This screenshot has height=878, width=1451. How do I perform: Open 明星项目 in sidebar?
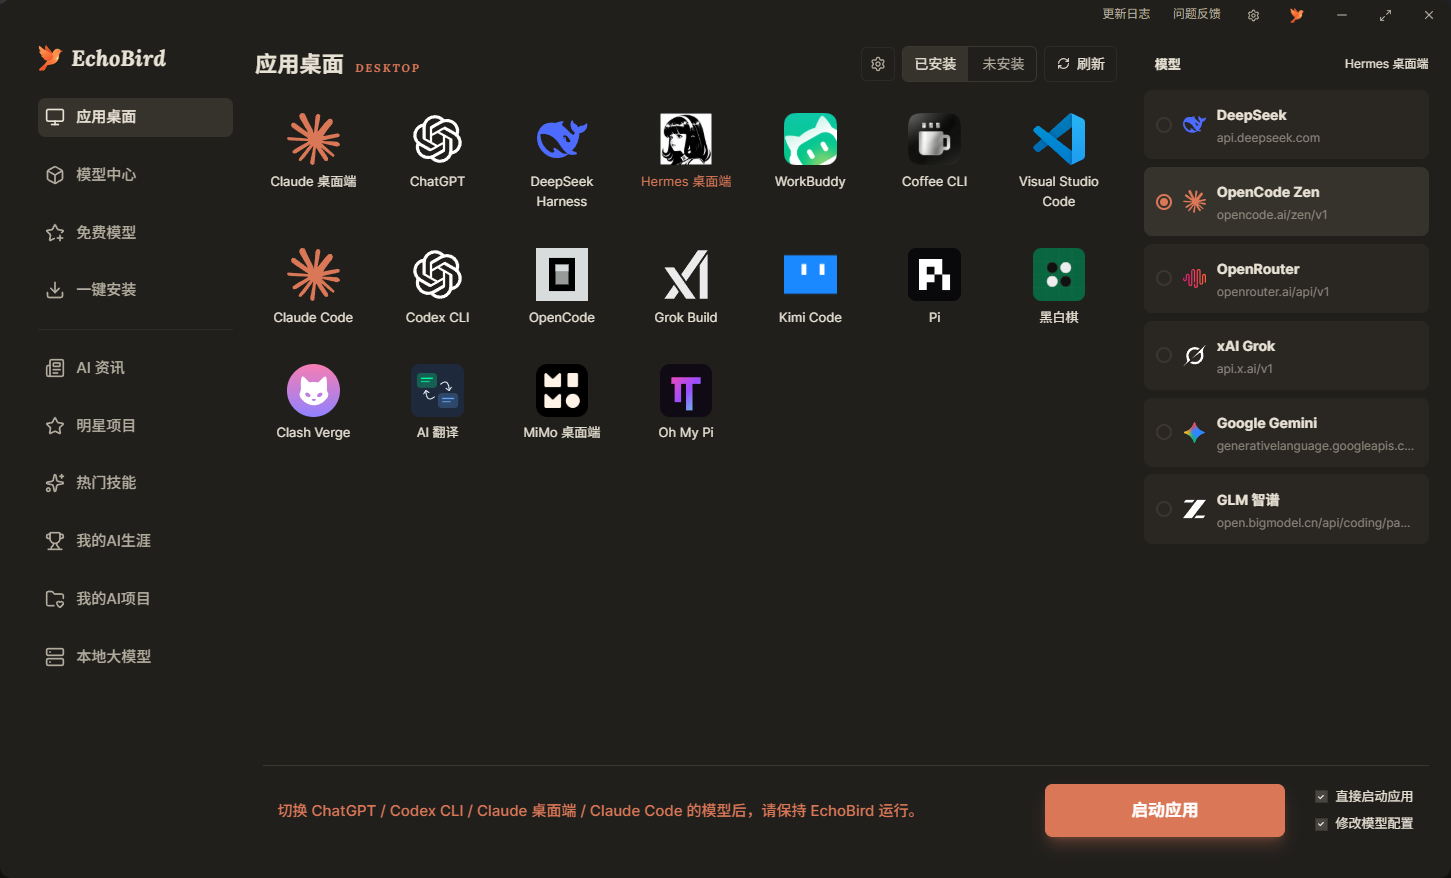pos(135,426)
